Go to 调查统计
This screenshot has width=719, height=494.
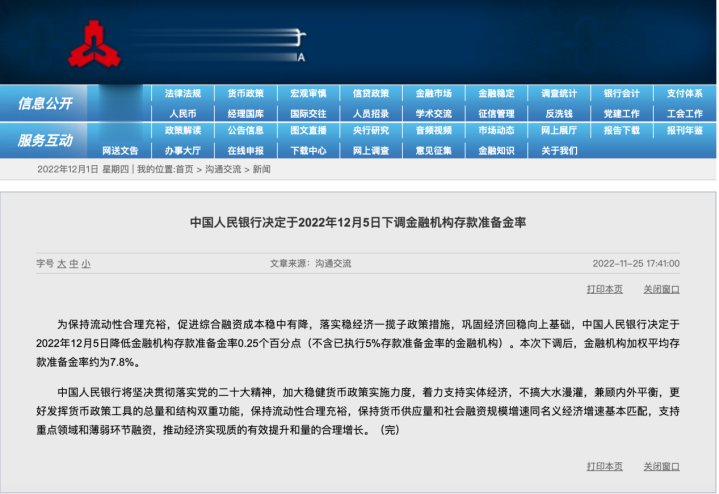click(x=559, y=94)
